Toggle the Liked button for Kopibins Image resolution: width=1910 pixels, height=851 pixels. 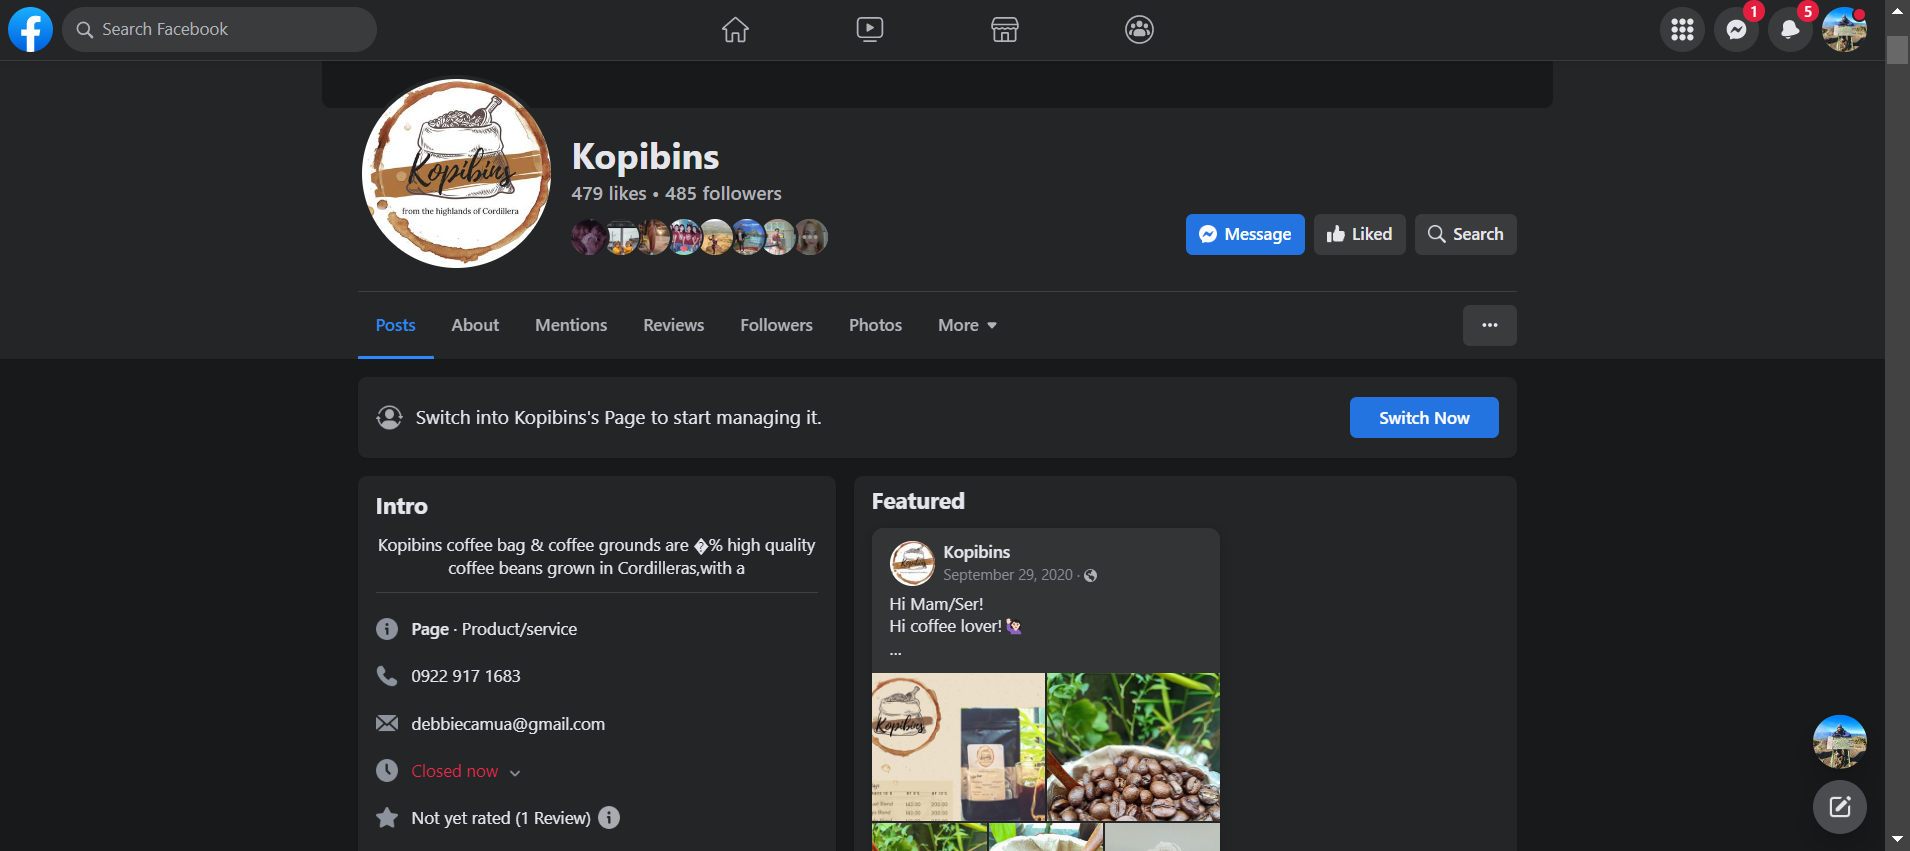(x=1359, y=234)
